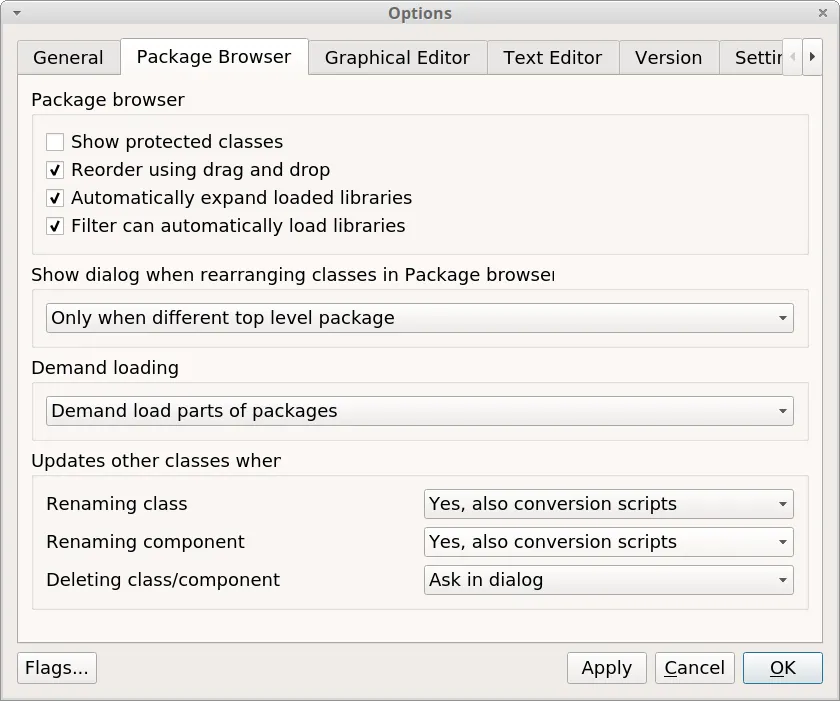
Task: Switch to the General tab
Action: 68,58
